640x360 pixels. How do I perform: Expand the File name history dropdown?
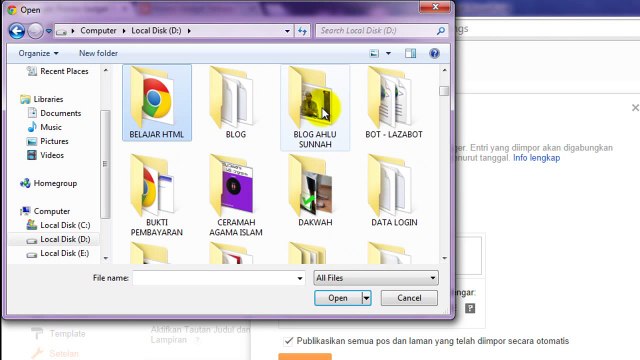click(300, 278)
